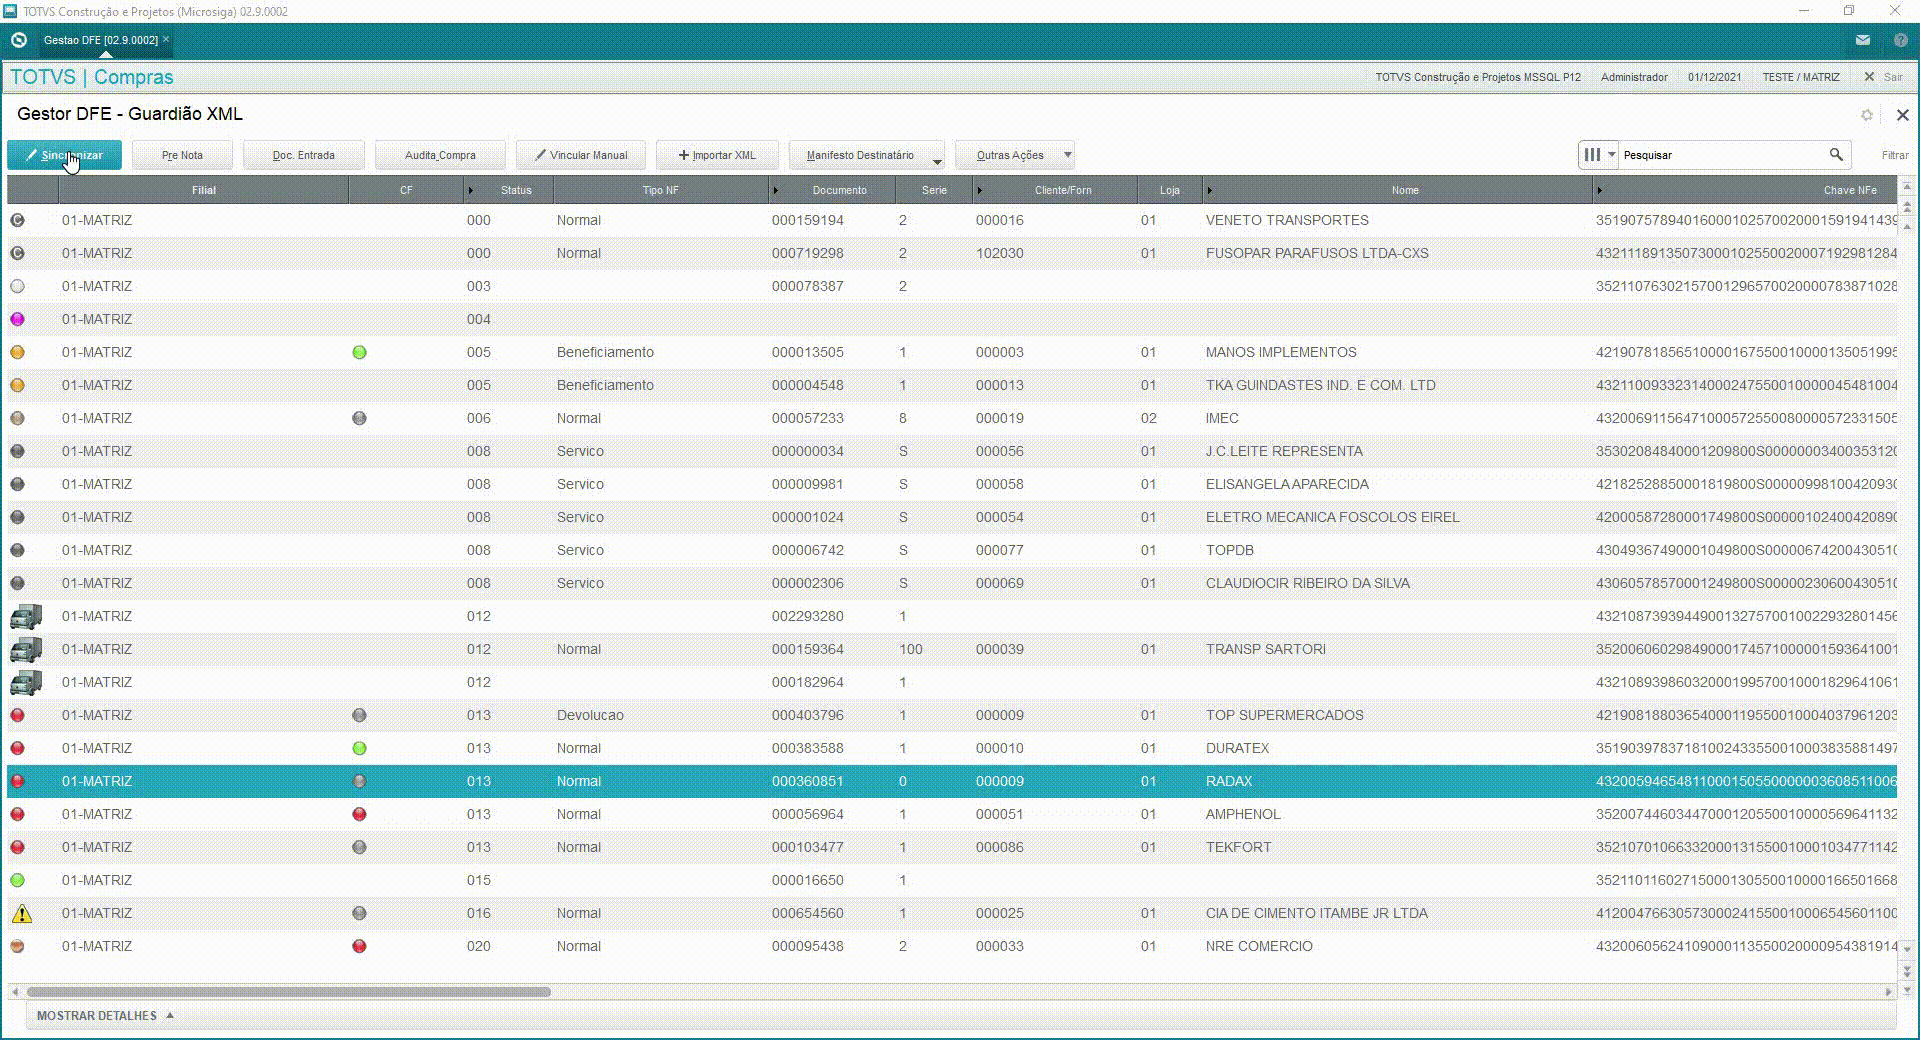Click red status circle of TOP SUPERMERCADOS
This screenshot has width=1920, height=1040.
pyautogui.click(x=17, y=715)
